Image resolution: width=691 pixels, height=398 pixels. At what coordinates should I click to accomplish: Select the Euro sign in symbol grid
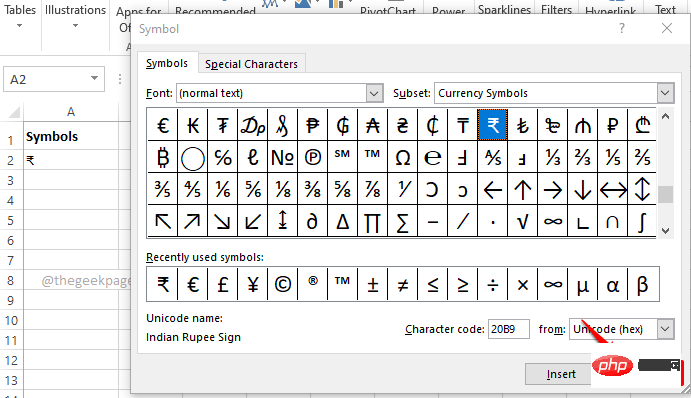[x=163, y=125]
